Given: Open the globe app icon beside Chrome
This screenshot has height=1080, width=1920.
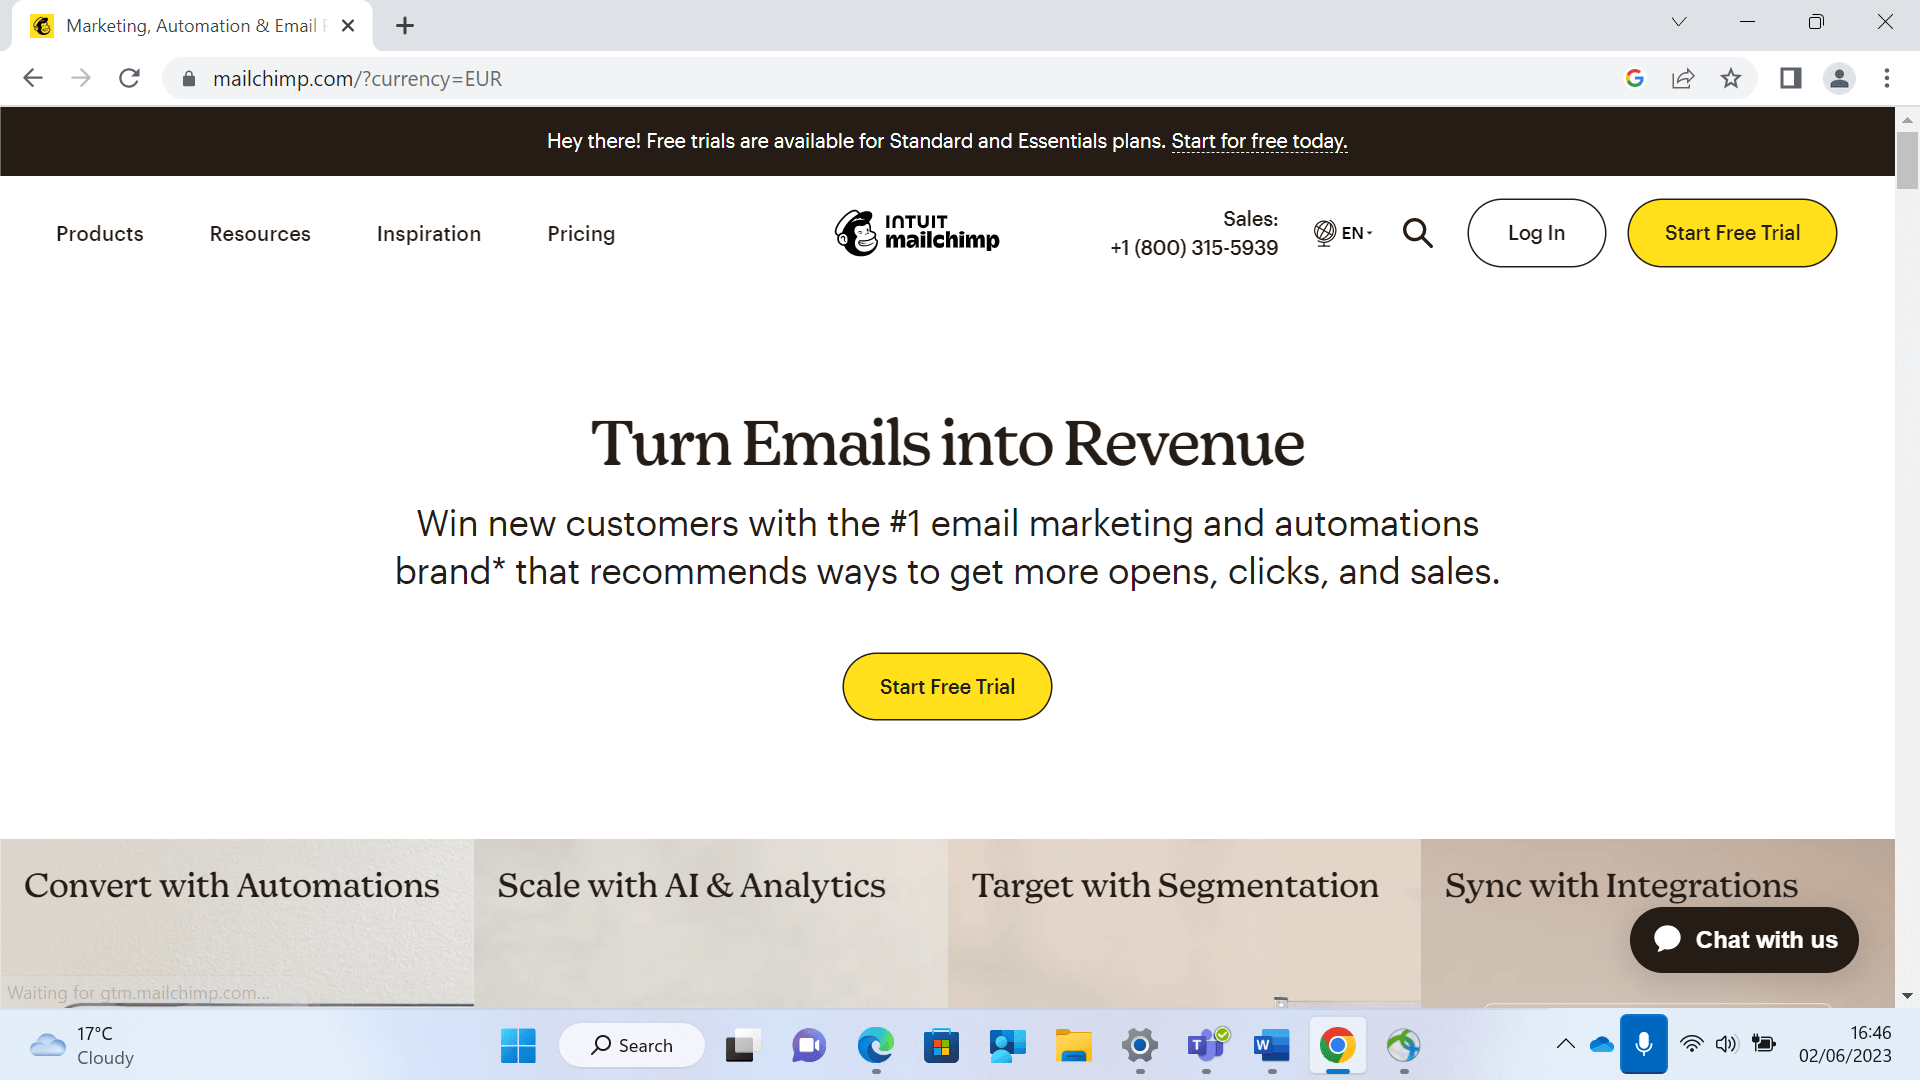Looking at the screenshot, I should (1403, 1046).
